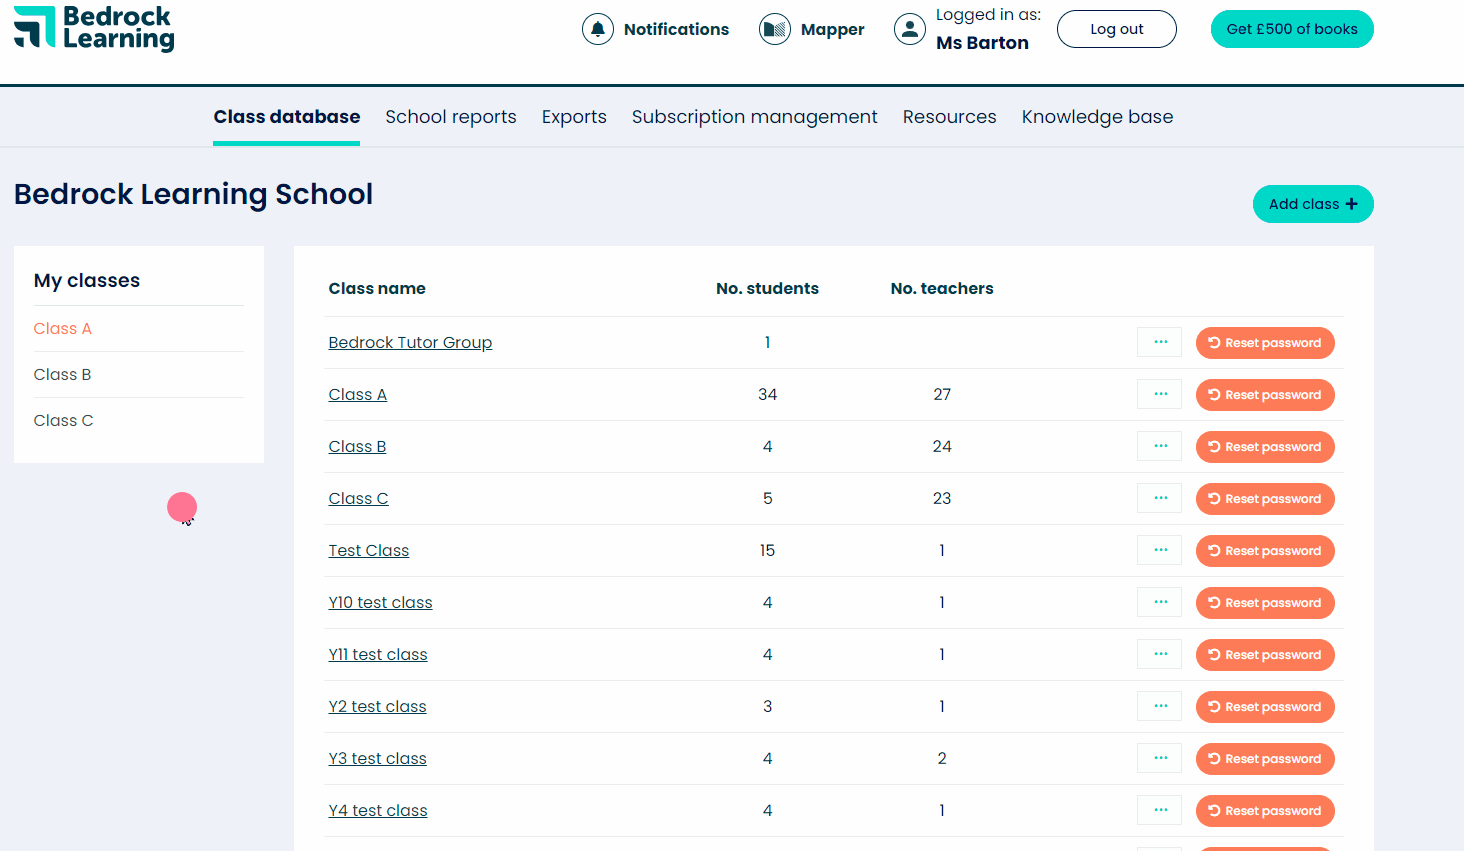1464x851 pixels.
Task: Open the School reports tab
Action: pyautogui.click(x=451, y=117)
